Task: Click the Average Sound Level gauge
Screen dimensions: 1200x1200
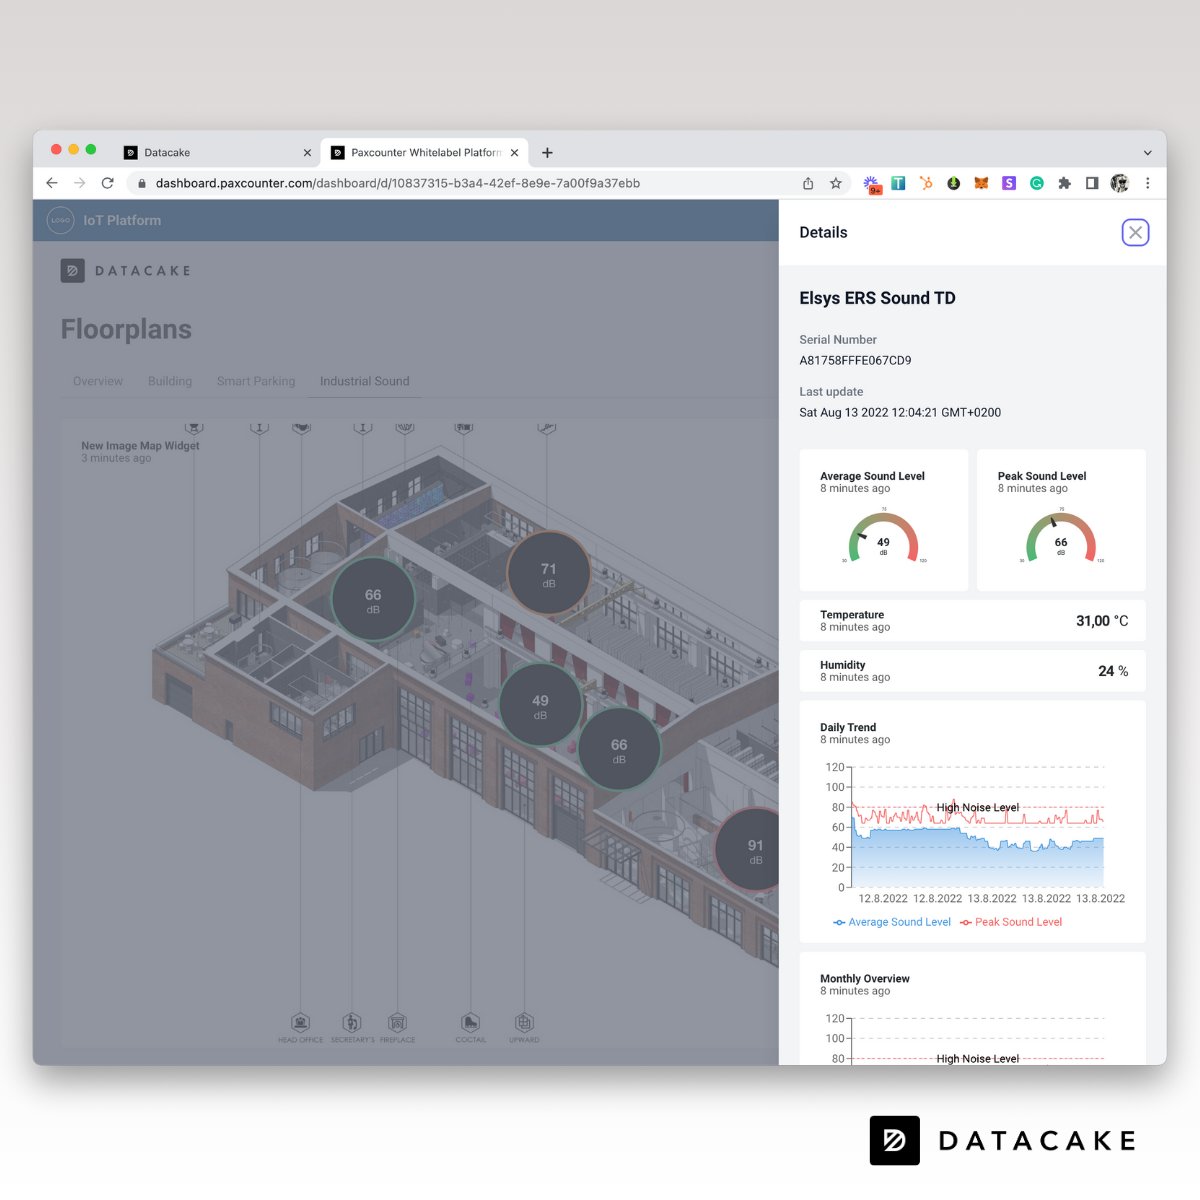Action: click(883, 540)
